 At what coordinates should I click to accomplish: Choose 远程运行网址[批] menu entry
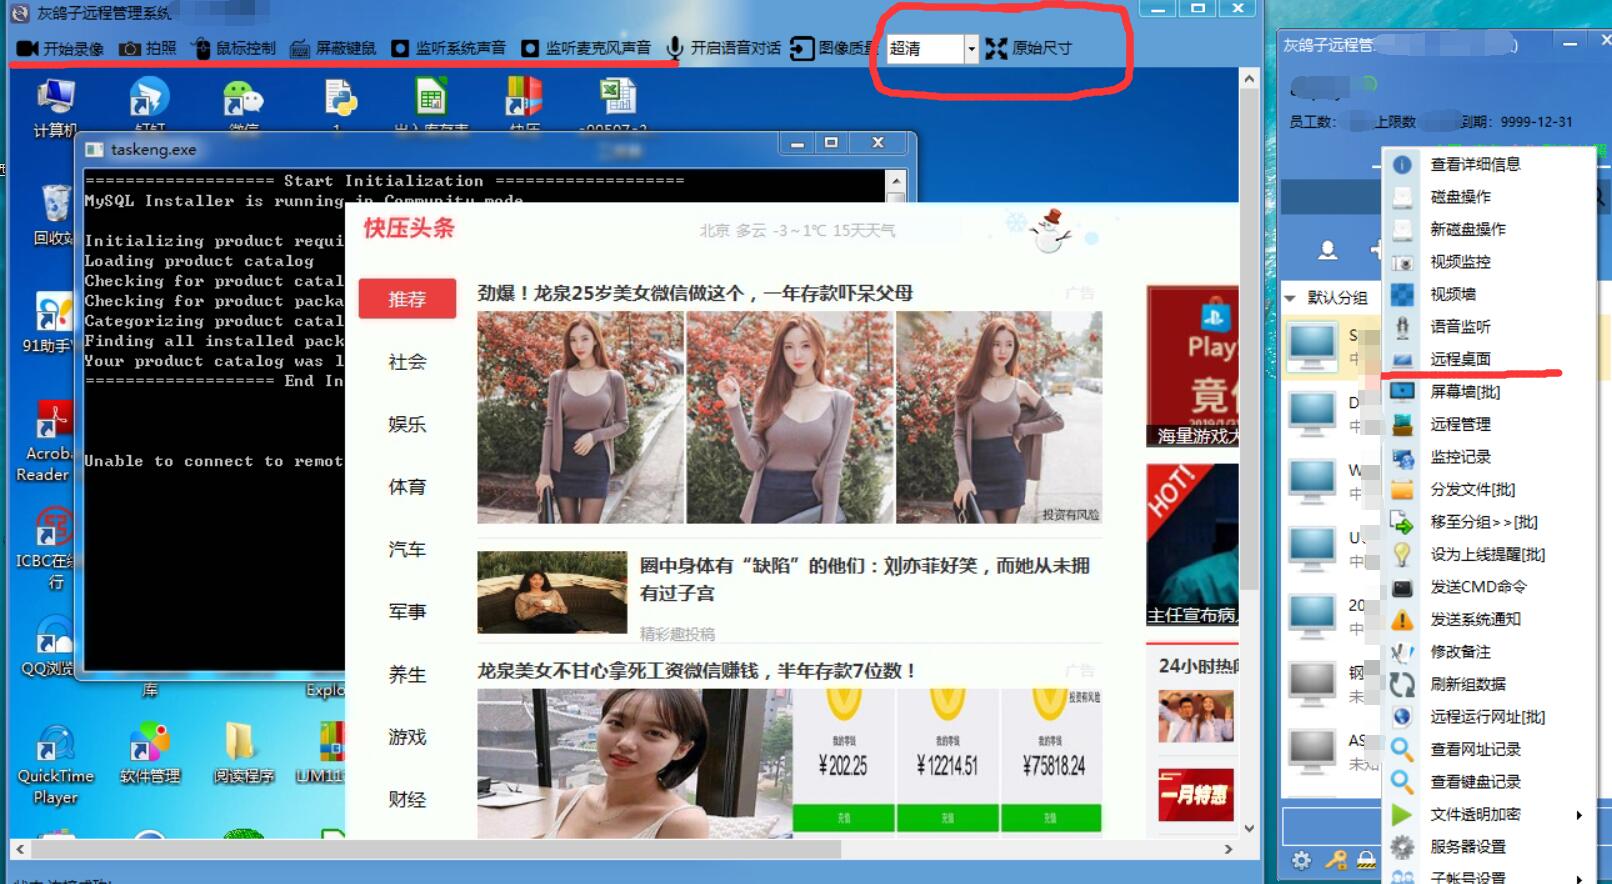(1487, 717)
